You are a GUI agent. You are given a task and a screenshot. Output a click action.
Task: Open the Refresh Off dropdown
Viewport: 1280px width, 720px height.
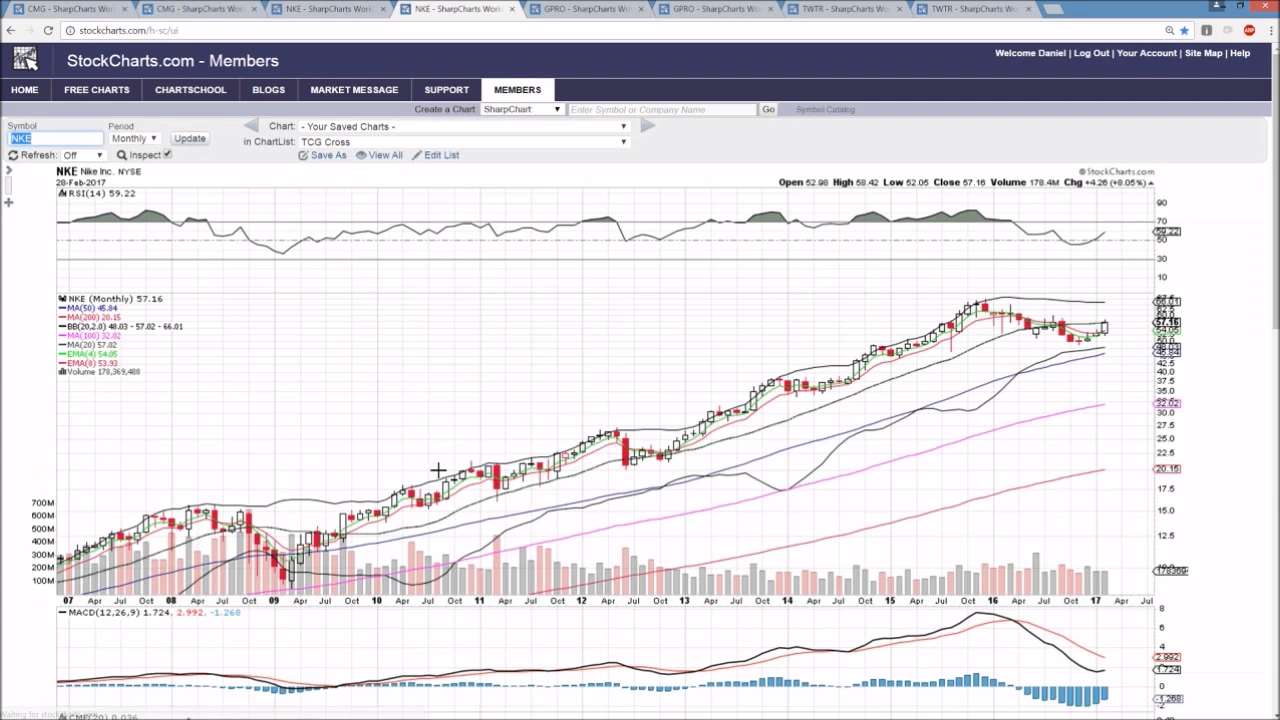pyautogui.click(x=83, y=155)
